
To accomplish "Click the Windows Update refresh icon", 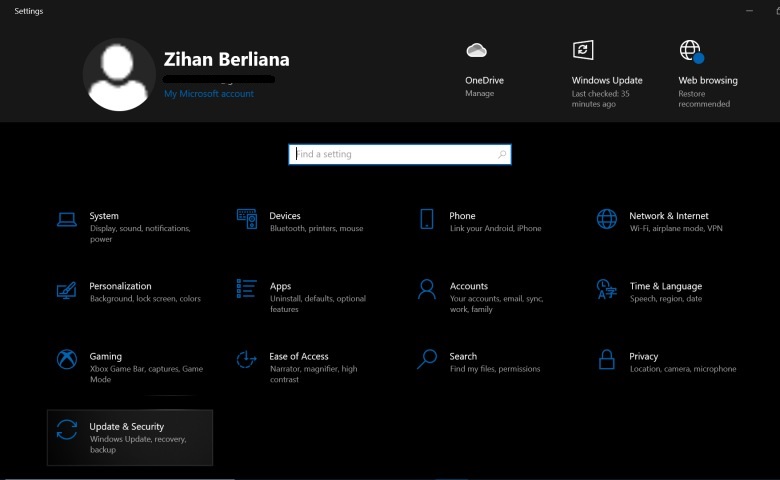I will coord(583,50).
